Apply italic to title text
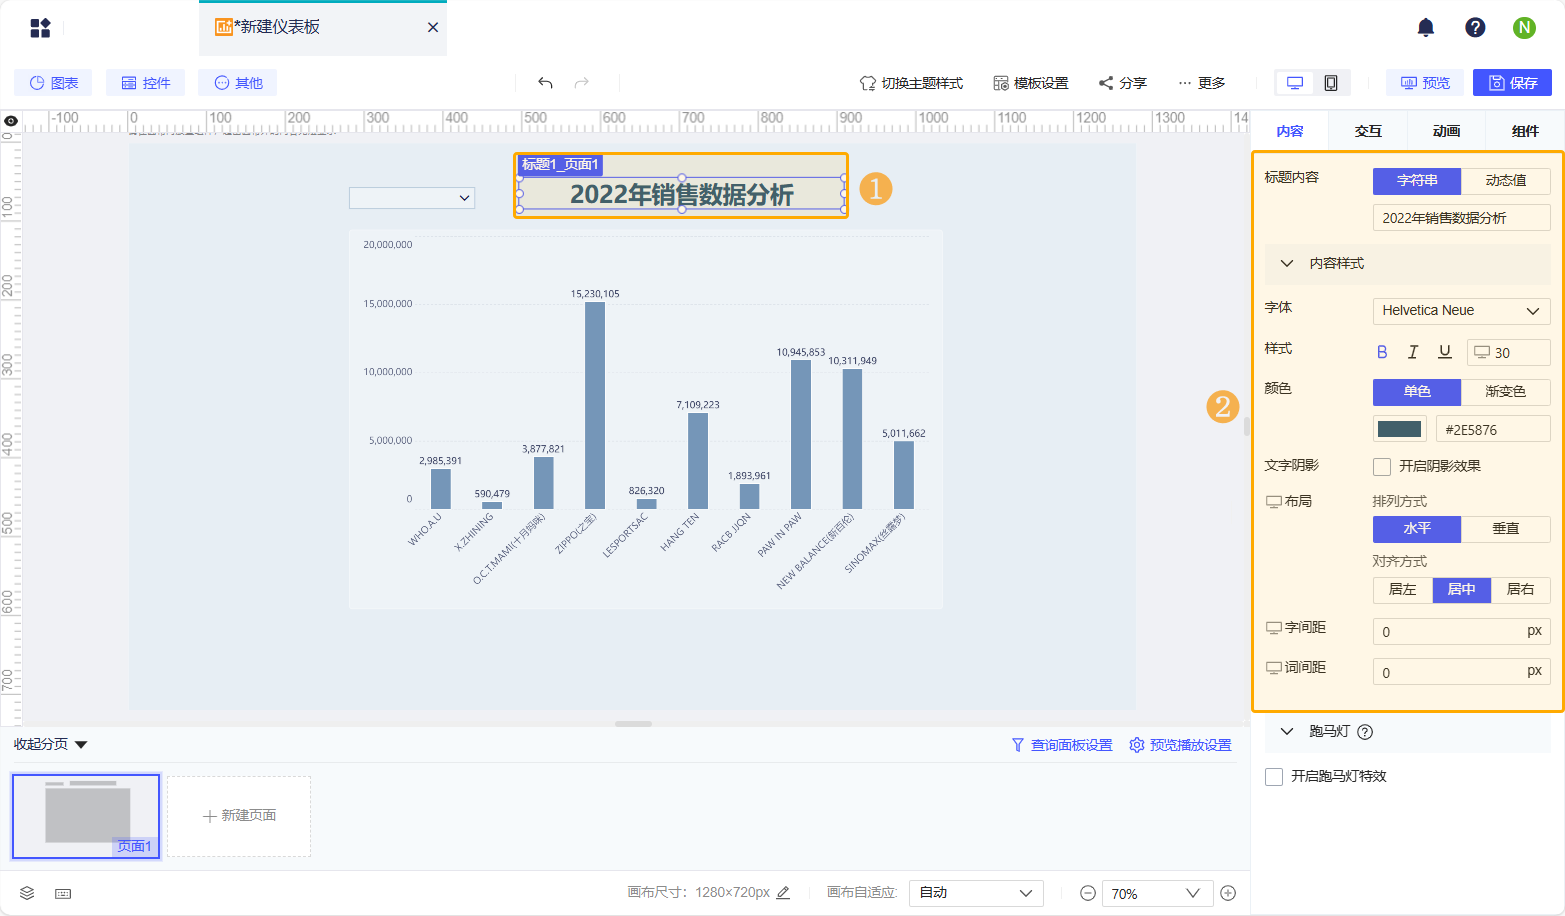 [x=1413, y=352]
